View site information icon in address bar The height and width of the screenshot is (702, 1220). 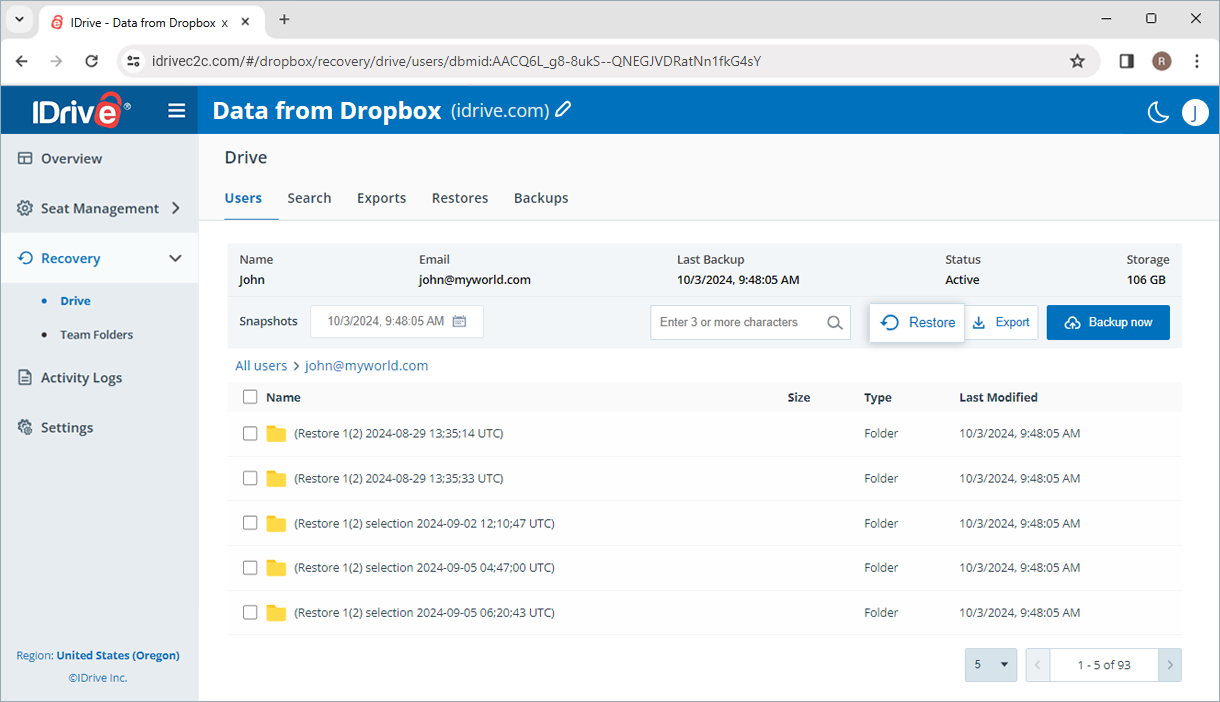pyautogui.click(x=133, y=61)
